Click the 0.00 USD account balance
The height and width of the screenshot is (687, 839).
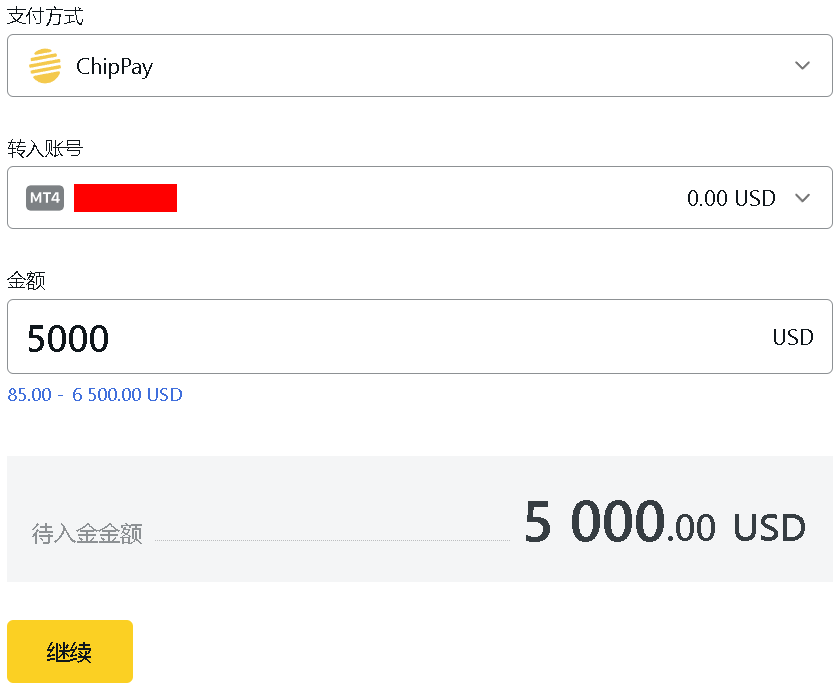[731, 198]
